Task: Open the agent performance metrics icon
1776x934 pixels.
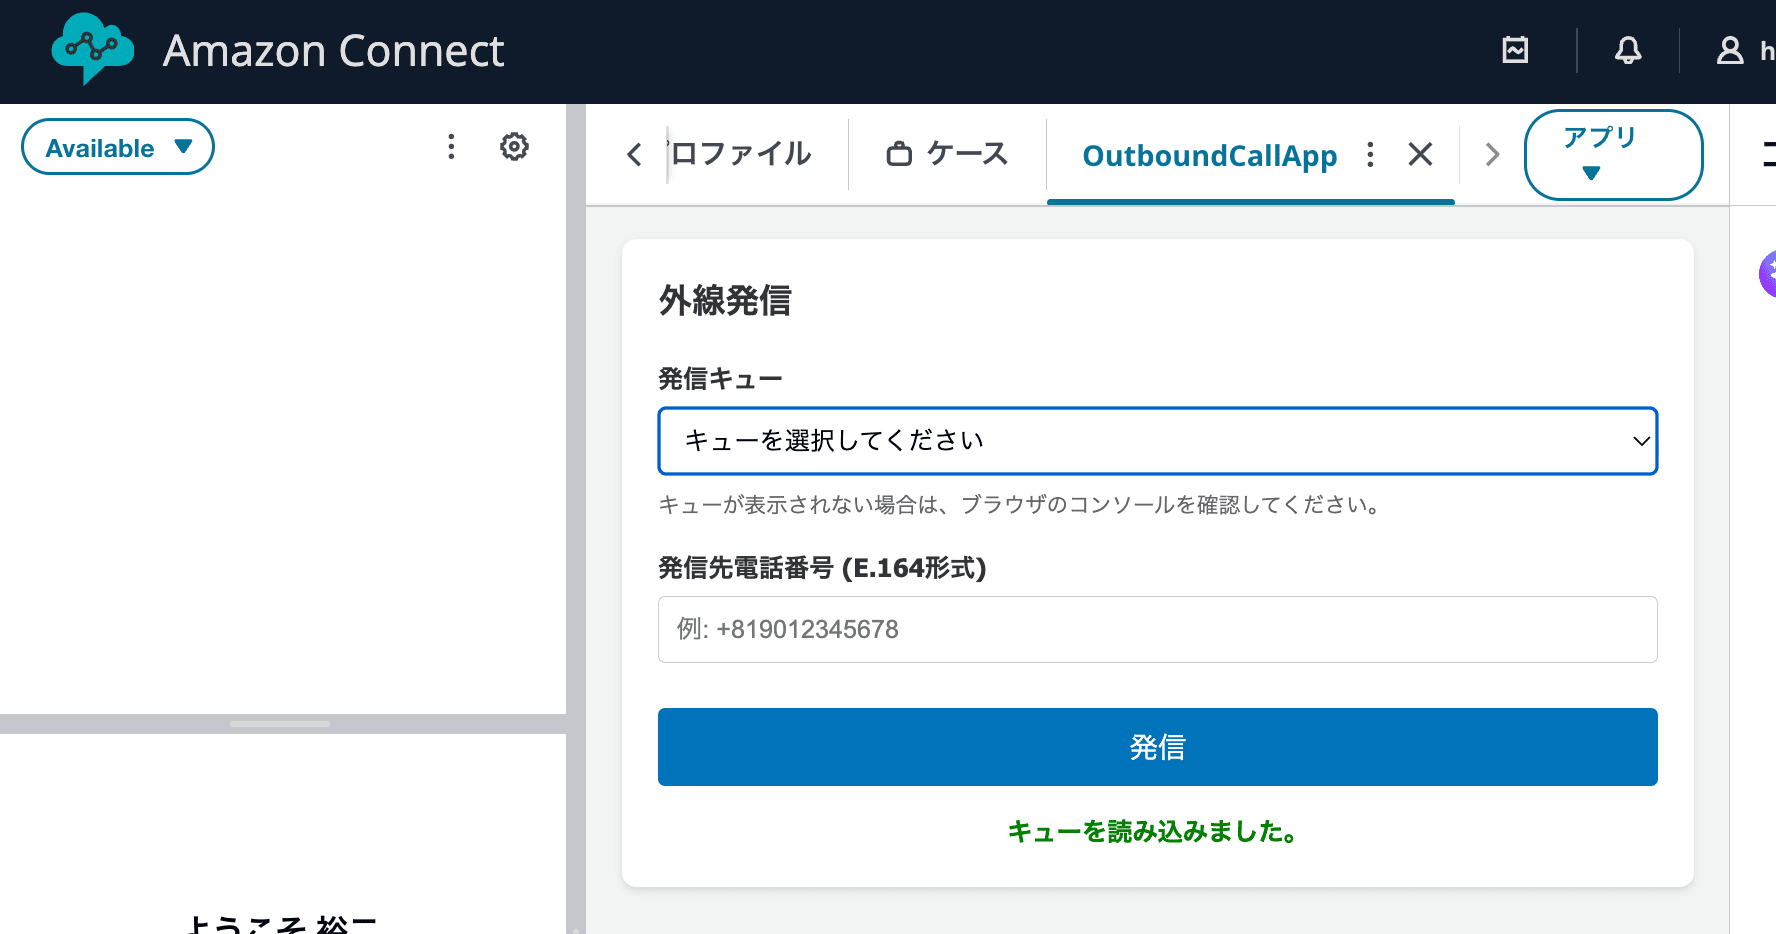Action: coord(1514,49)
